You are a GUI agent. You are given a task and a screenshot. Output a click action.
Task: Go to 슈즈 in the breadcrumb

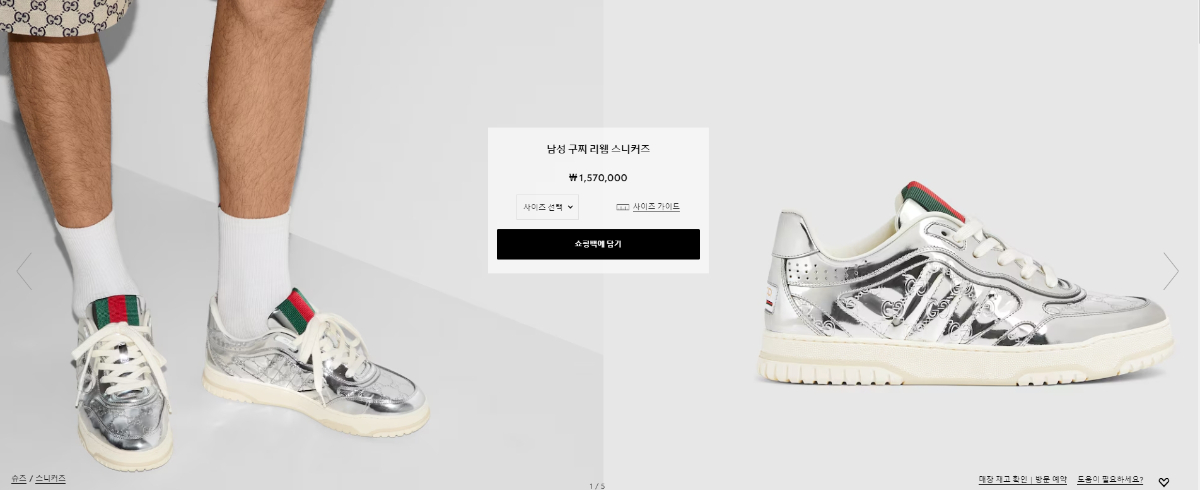point(18,479)
